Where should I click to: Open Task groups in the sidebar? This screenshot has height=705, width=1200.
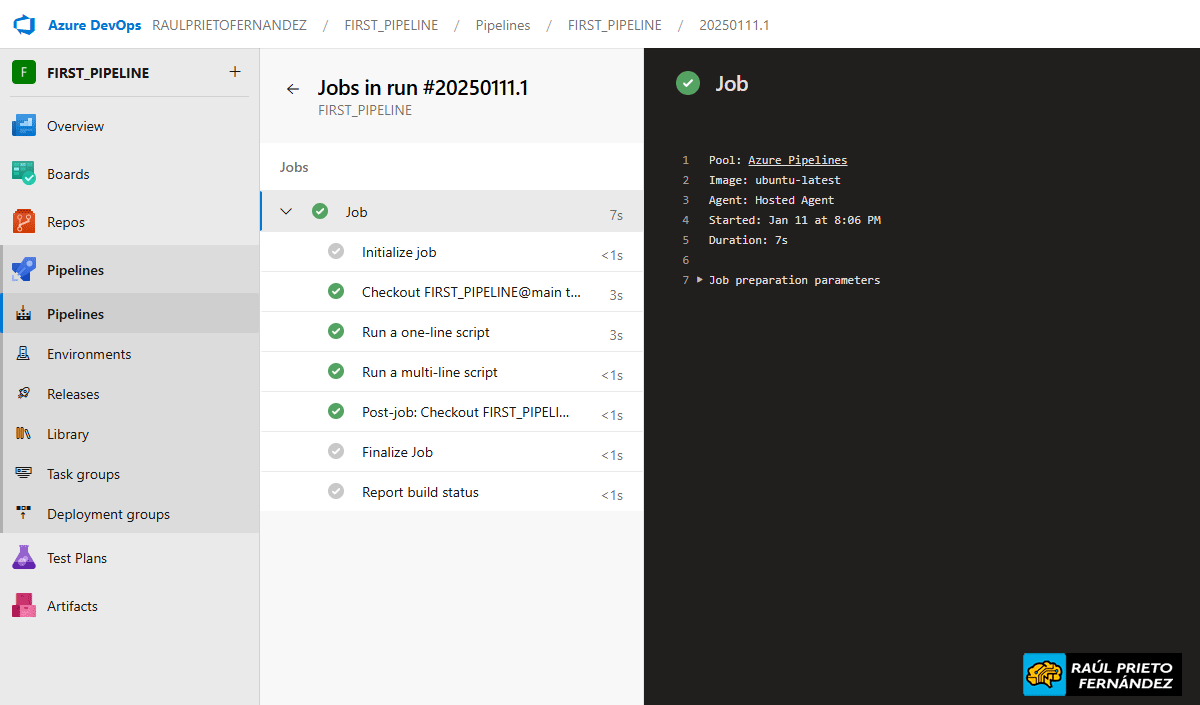tap(83, 474)
